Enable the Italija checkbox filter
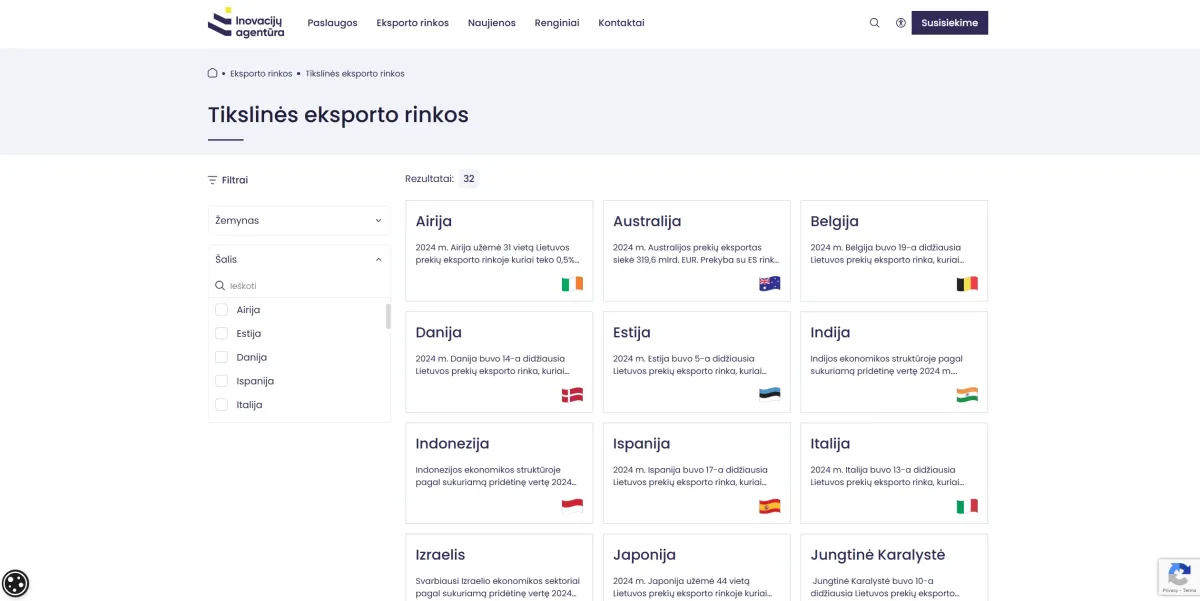Screen dimensions: 1200x601 pos(222,405)
